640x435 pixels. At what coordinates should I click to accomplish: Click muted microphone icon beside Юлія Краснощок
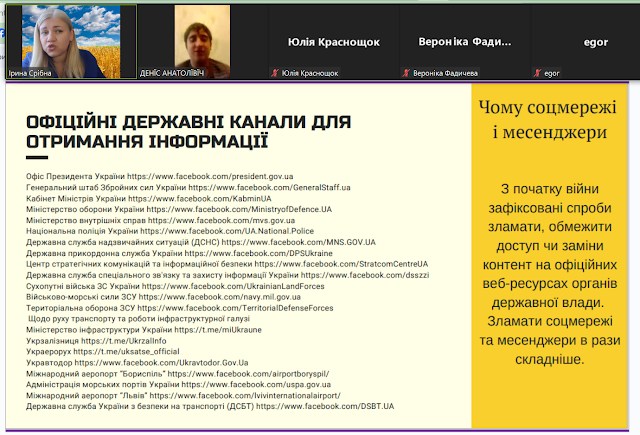click(275, 73)
